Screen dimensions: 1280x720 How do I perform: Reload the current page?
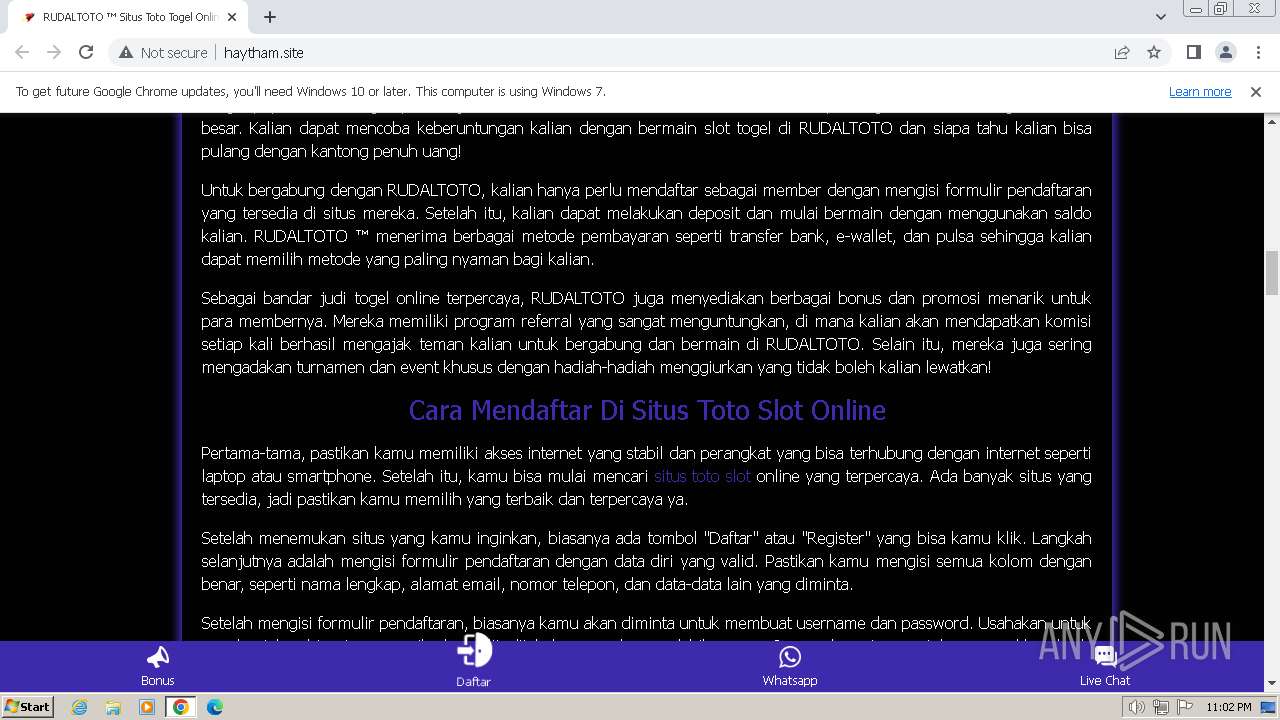click(86, 52)
